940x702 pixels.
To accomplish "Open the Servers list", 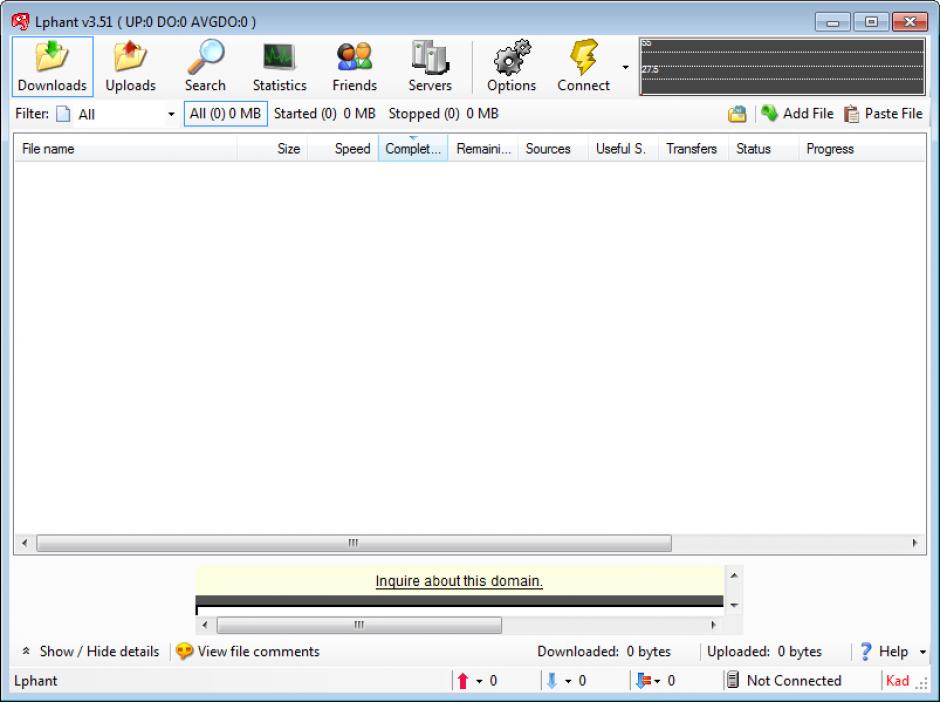I will coord(429,67).
